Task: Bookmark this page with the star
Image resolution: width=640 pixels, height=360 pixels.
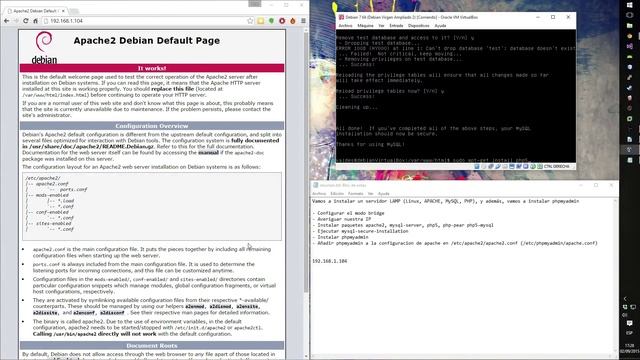Action: pos(250,21)
